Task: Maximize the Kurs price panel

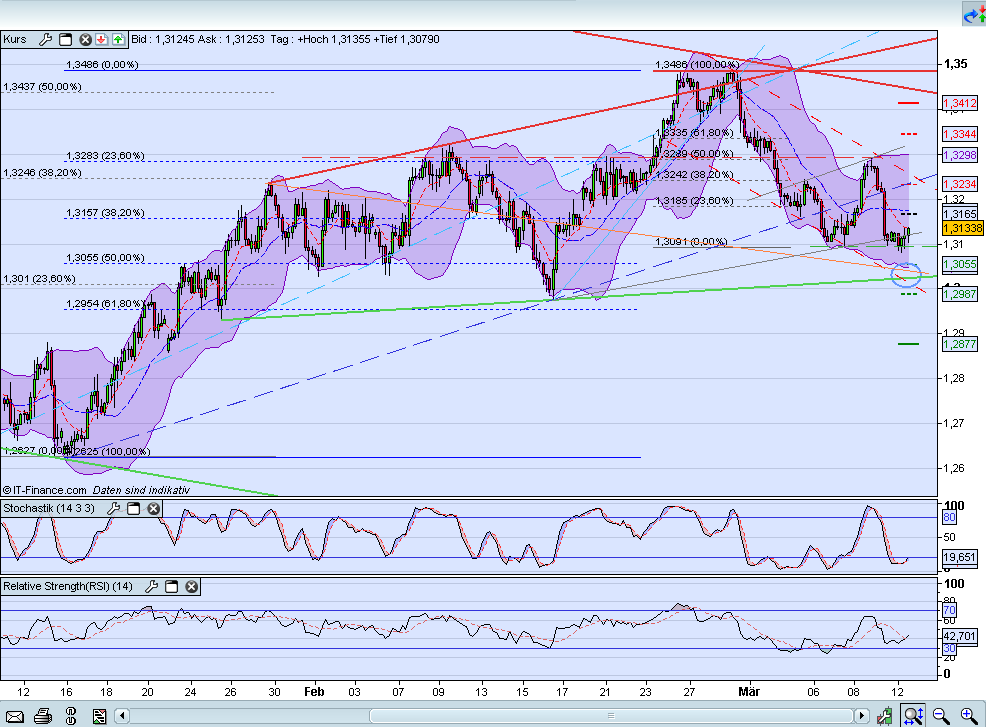Action: 65,39
